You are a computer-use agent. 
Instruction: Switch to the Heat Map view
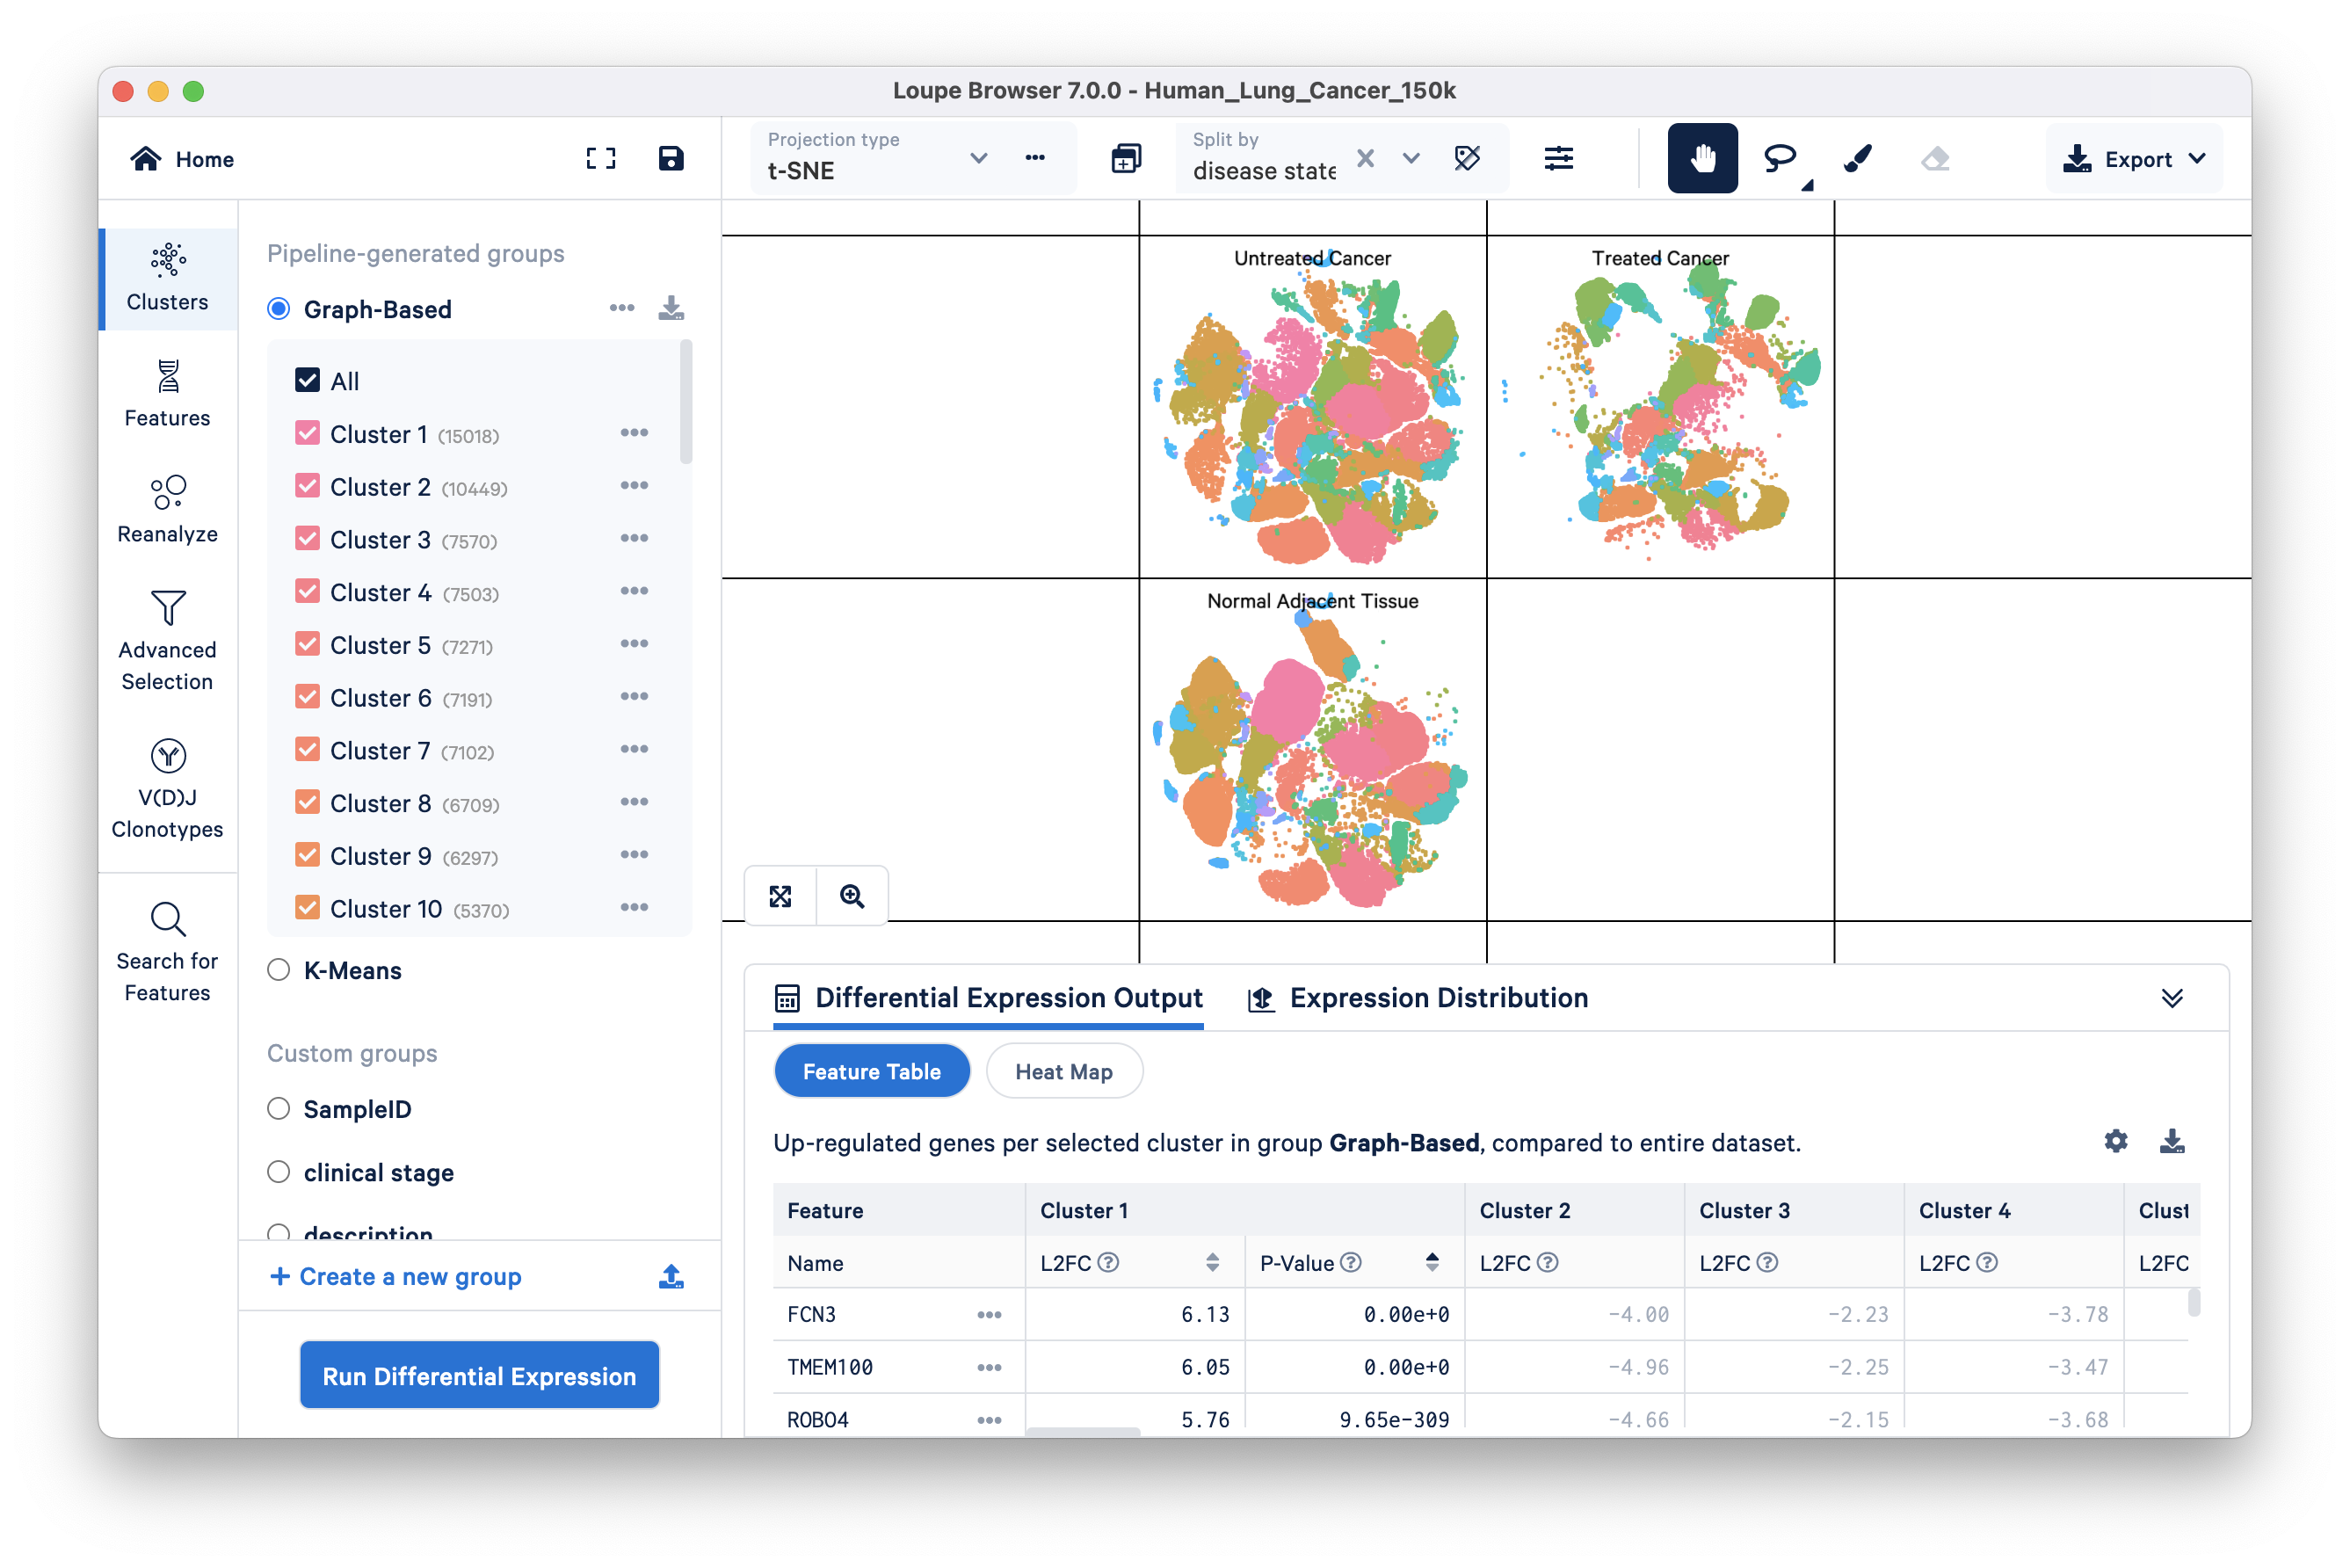[x=1063, y=1072]
